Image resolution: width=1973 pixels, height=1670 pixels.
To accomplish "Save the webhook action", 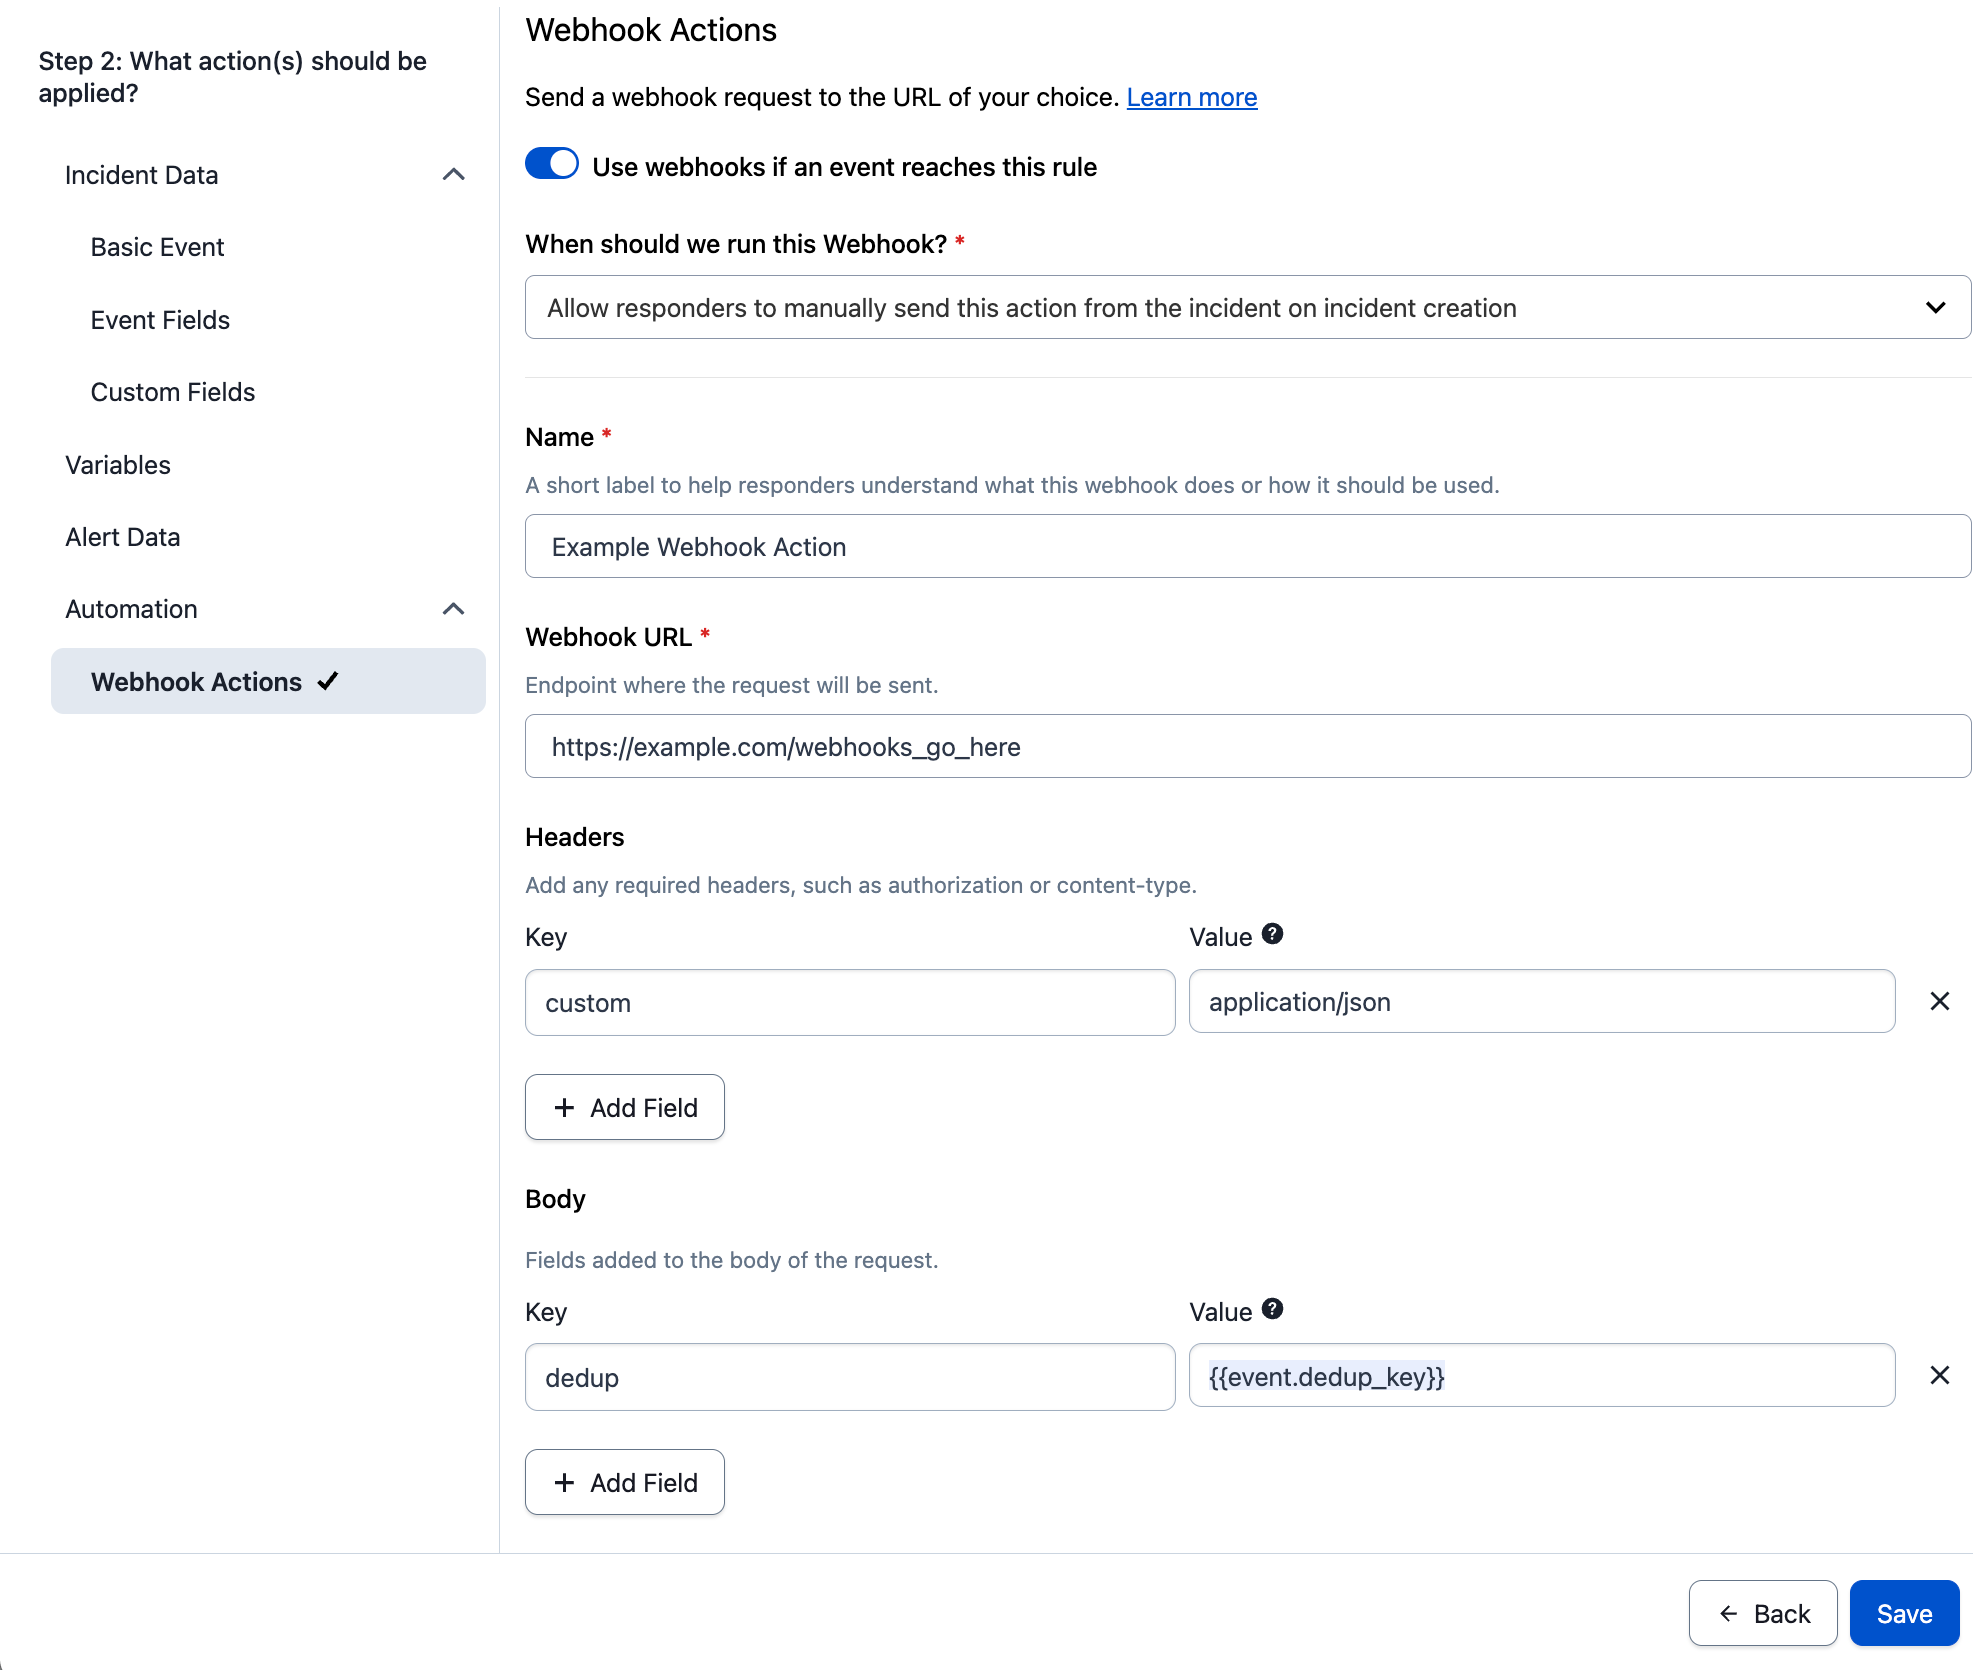I will (1903, 1613).
